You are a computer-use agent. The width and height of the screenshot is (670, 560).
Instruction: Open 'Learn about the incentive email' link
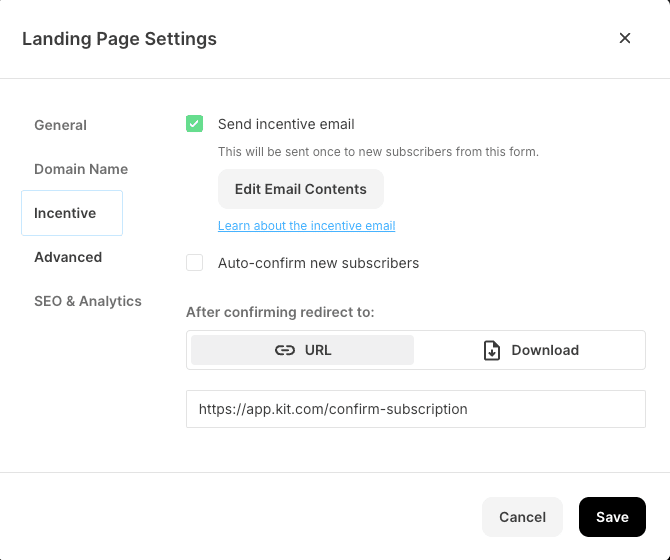(306, 226)
